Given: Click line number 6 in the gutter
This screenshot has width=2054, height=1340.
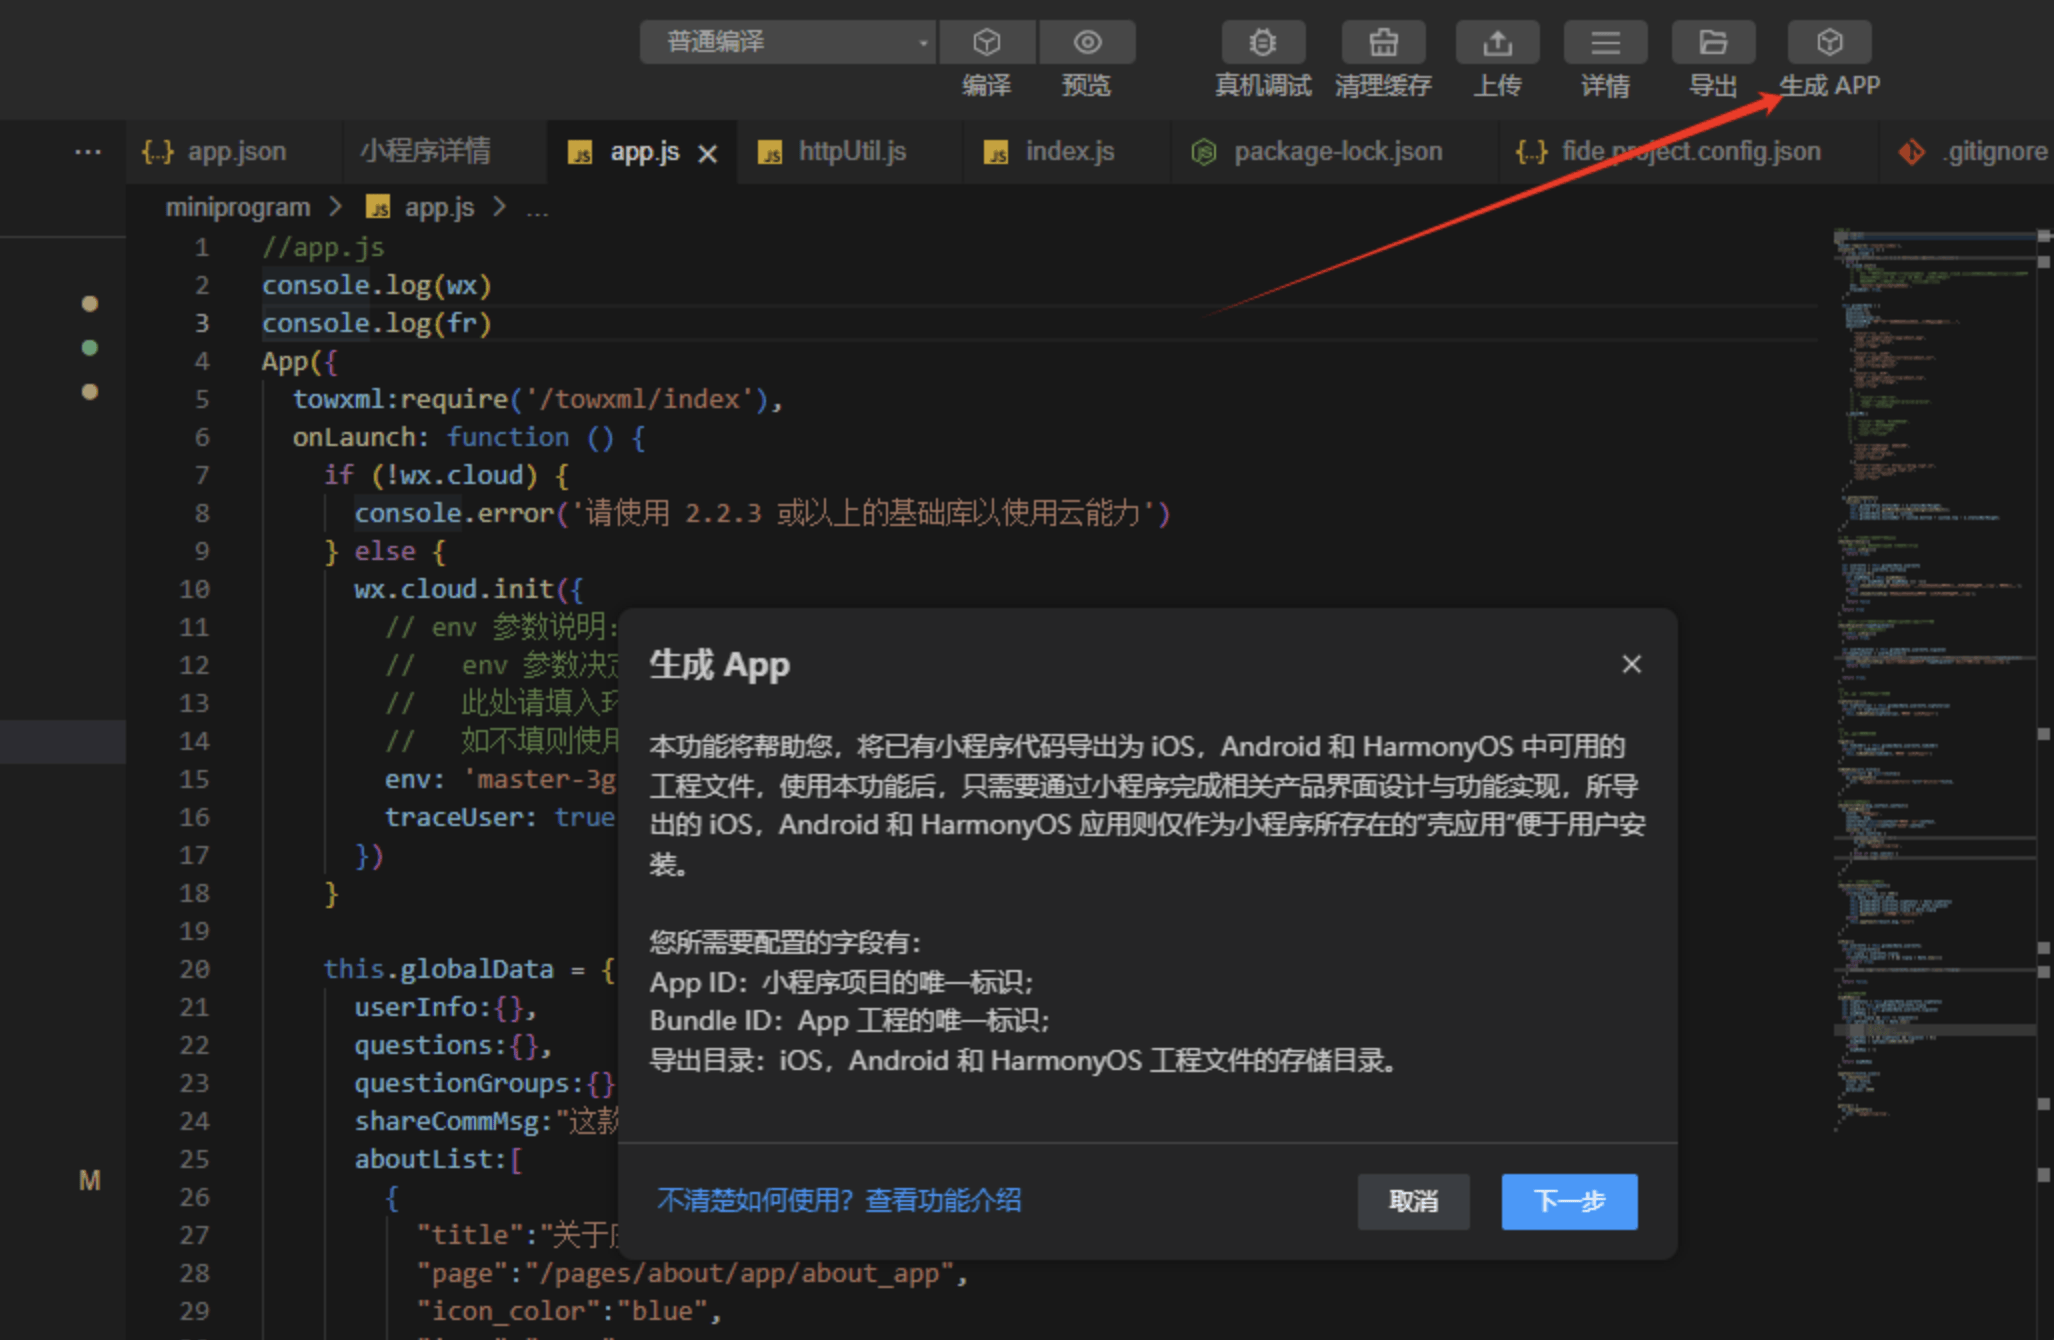Looking at the screenshot, I should [202, 437].
